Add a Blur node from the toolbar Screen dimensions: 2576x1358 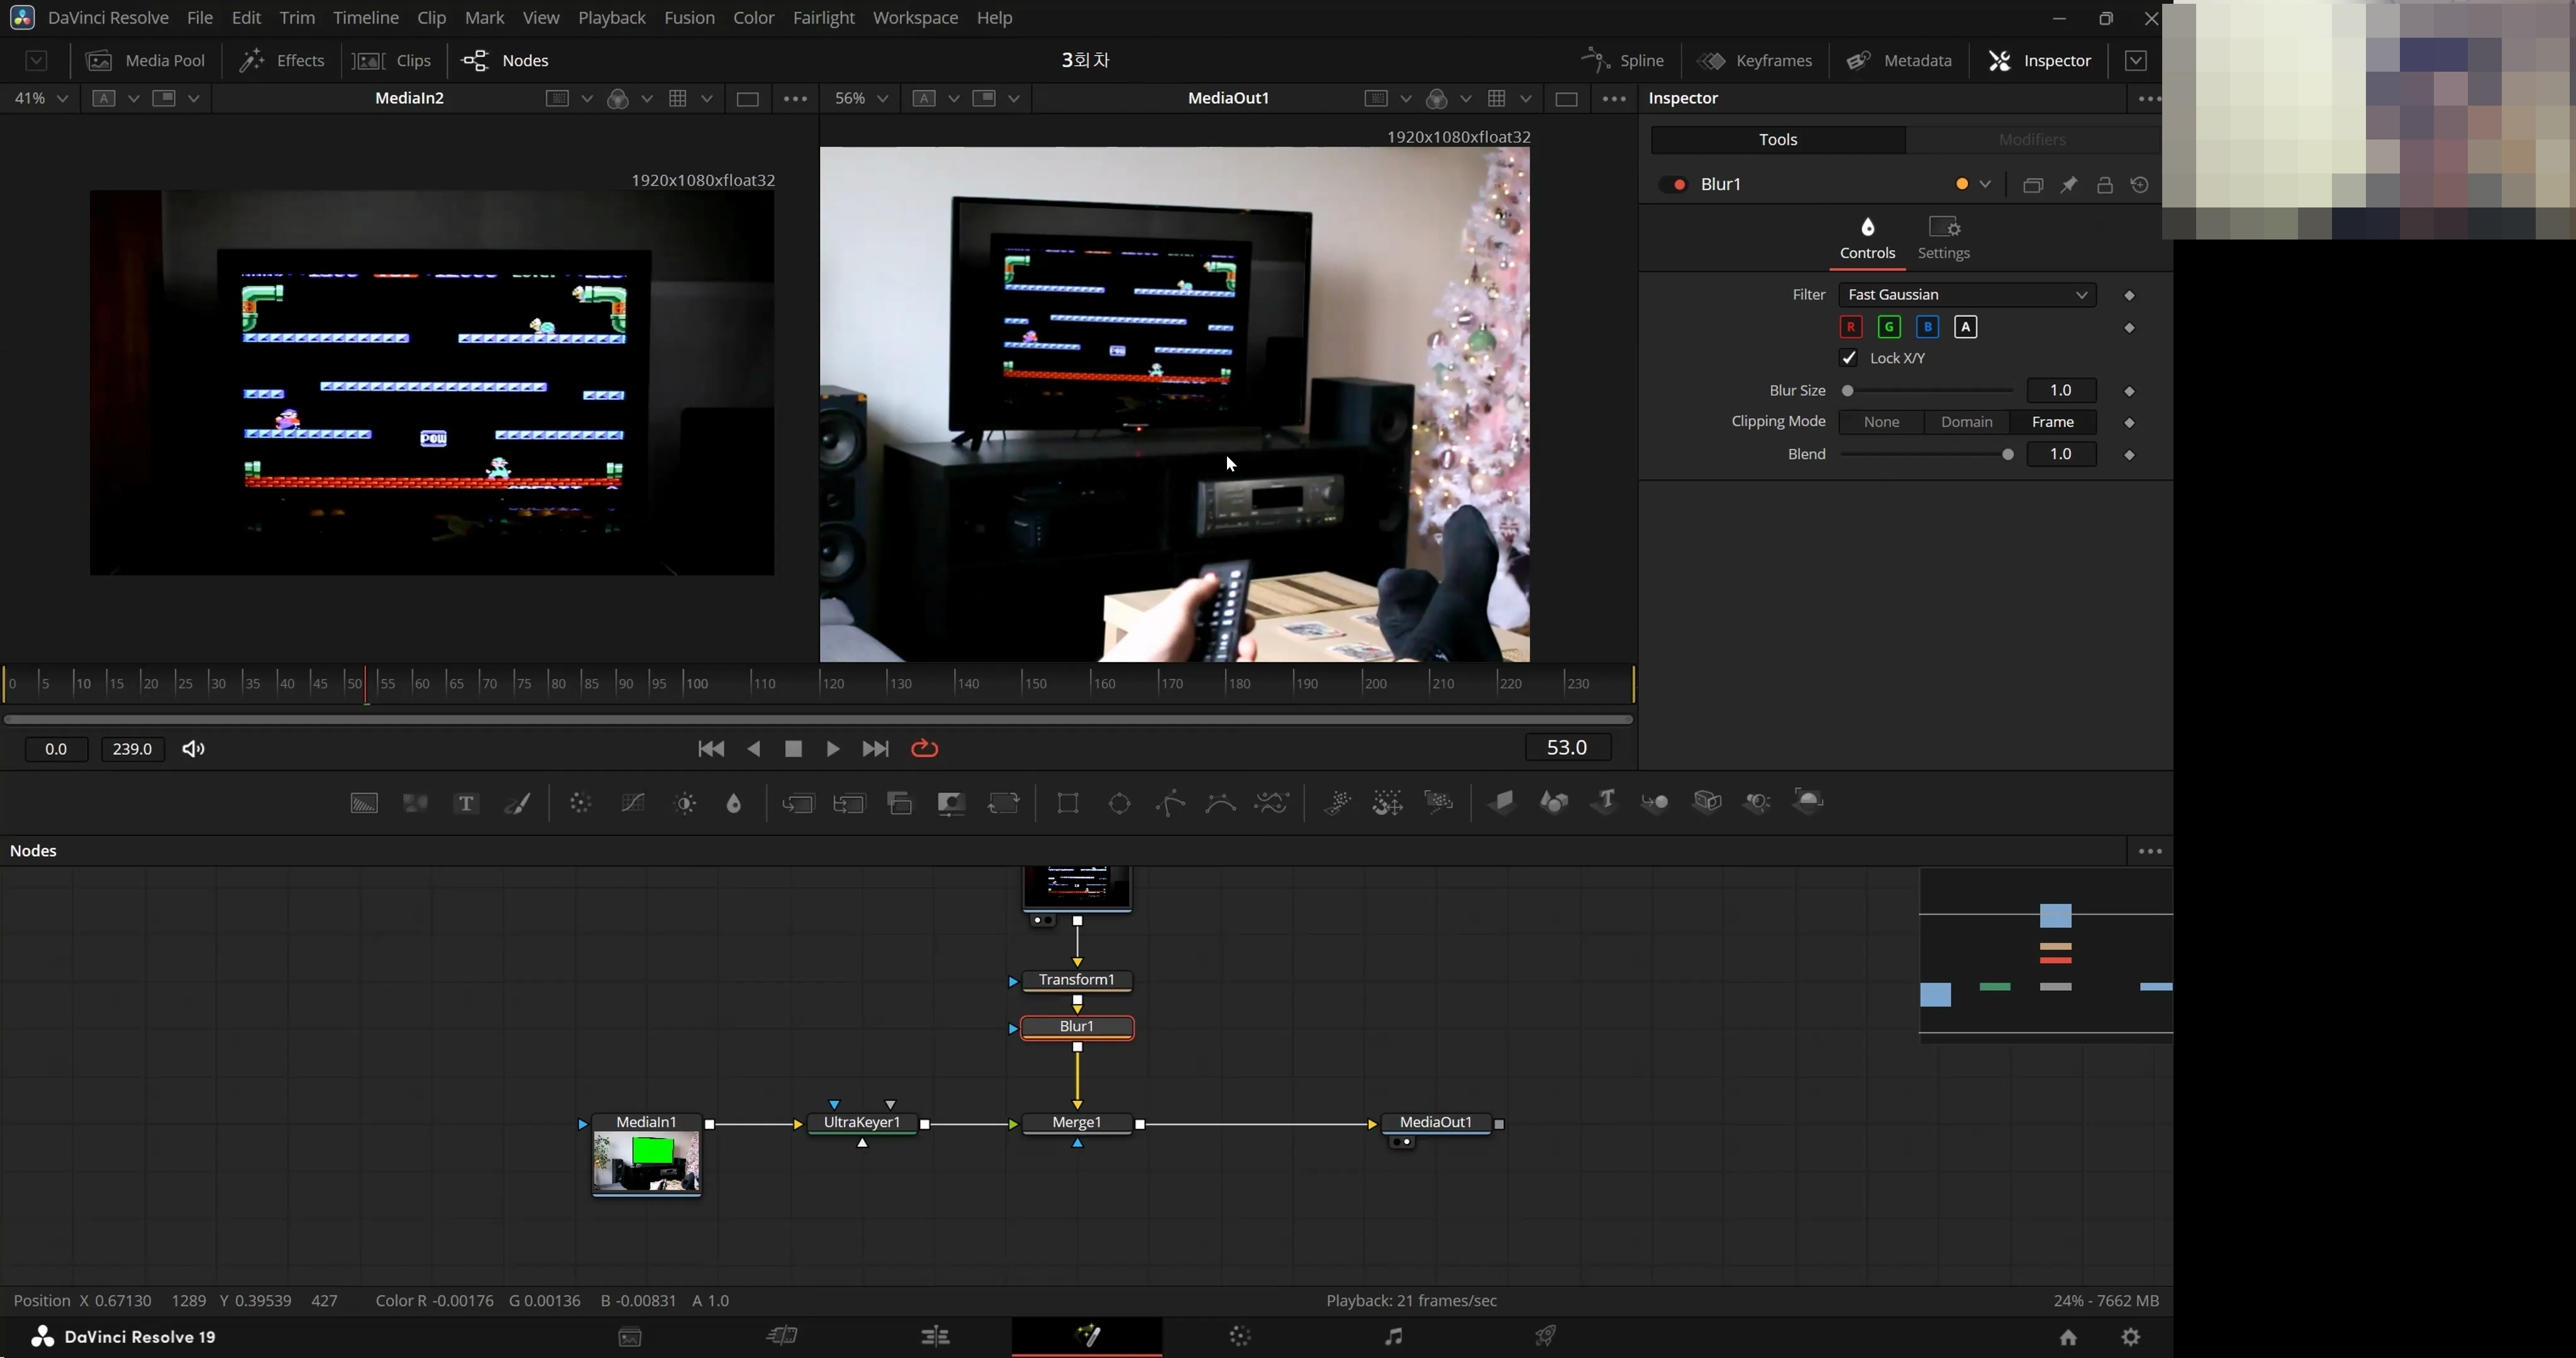coord(734,803)
